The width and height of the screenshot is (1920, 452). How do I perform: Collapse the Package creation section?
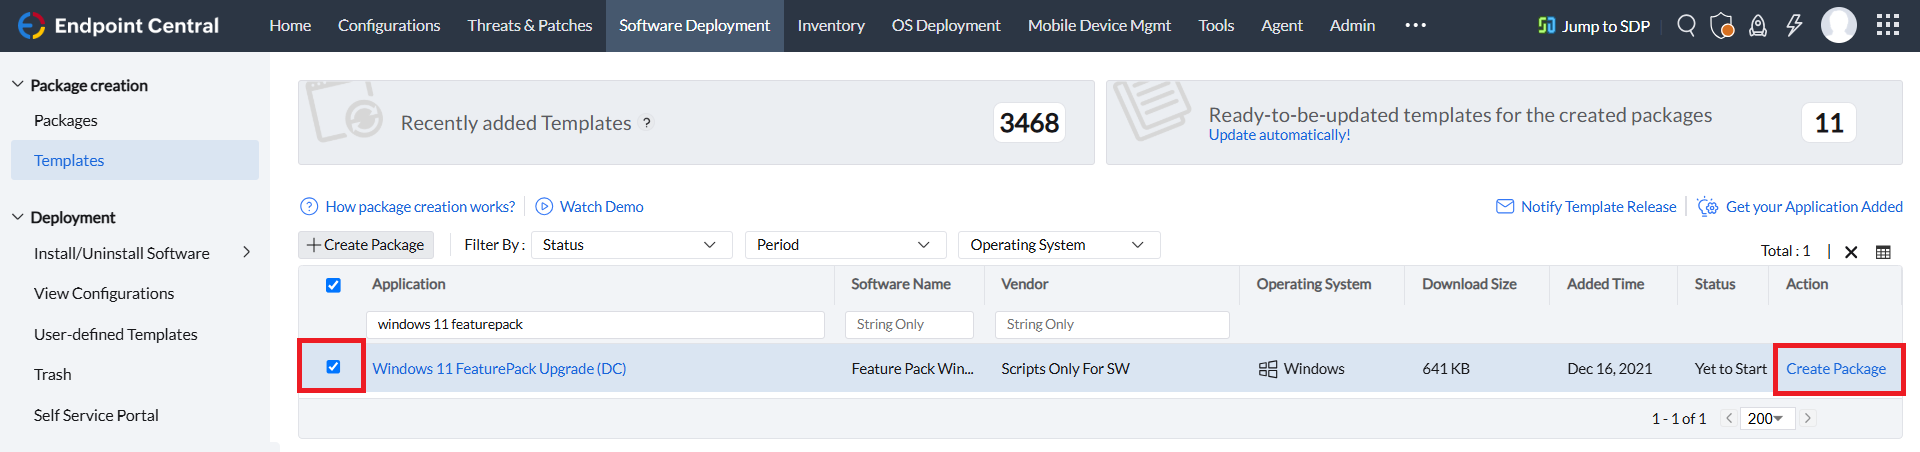(18, 85)
